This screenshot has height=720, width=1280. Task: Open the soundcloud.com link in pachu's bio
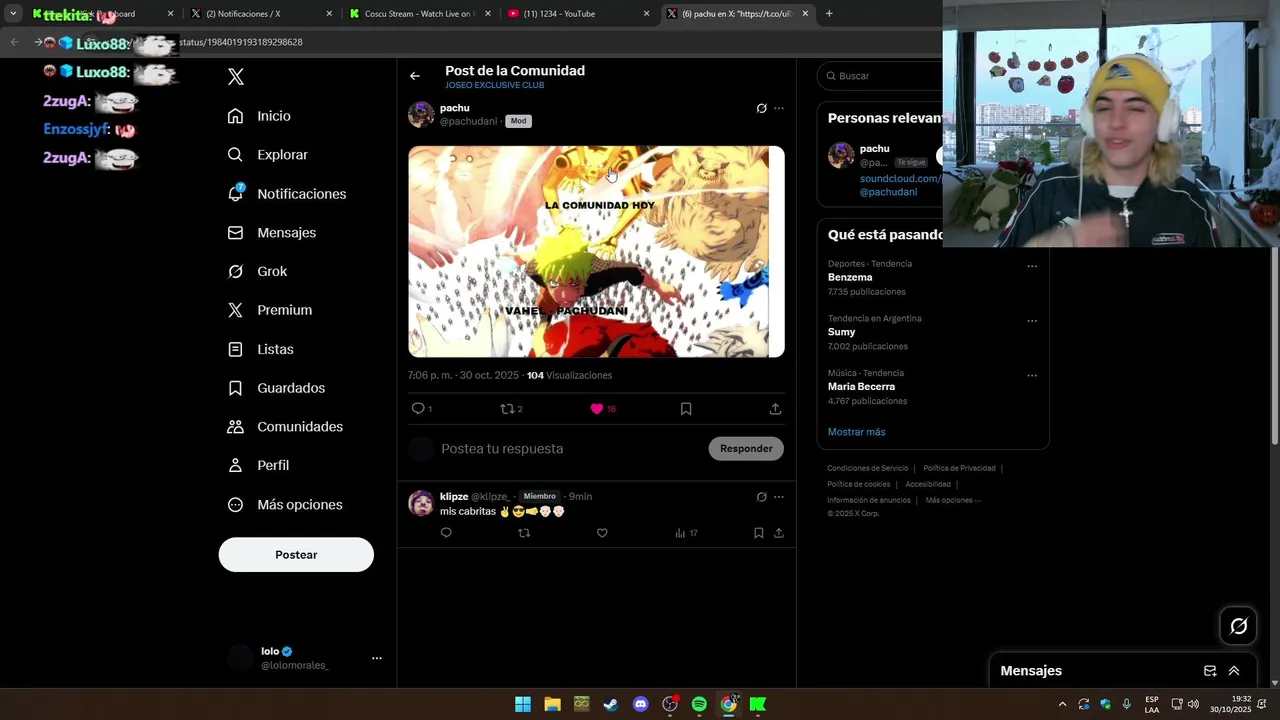[x=900, y=179]
